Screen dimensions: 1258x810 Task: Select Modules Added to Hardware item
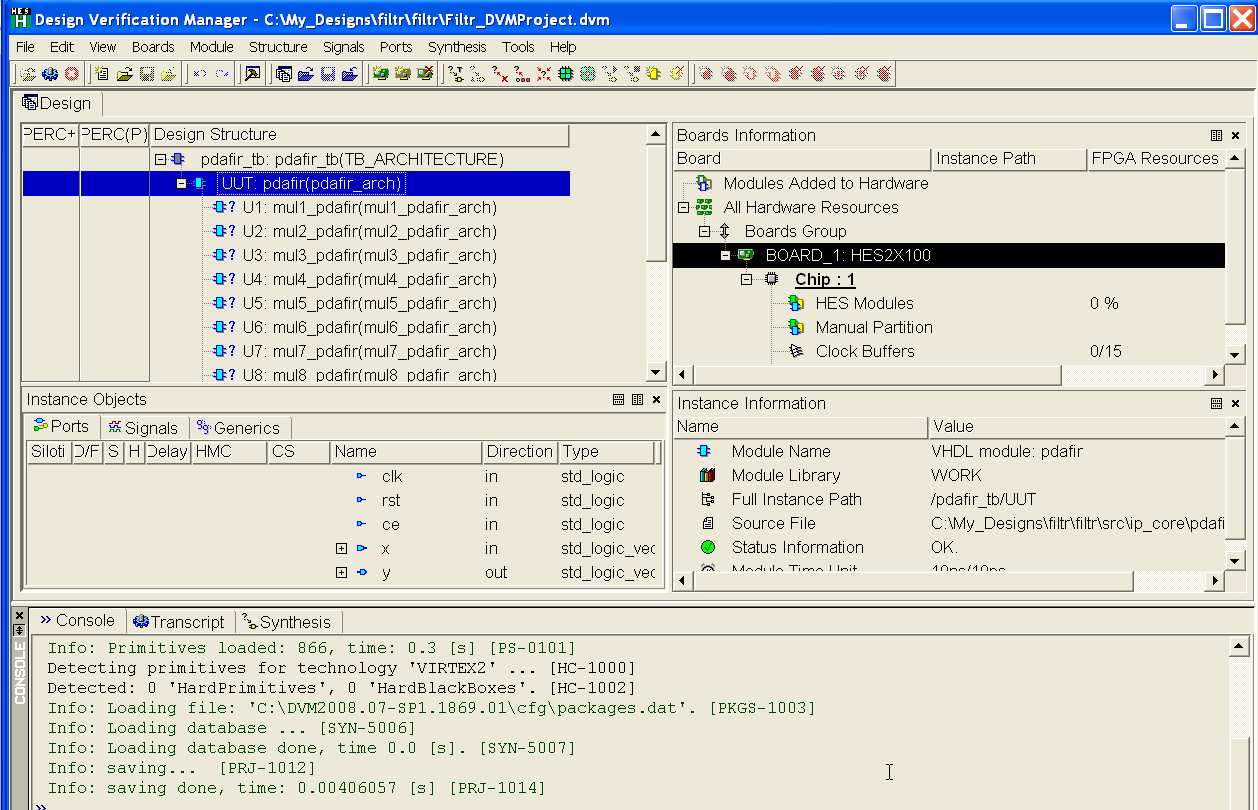click(825, 183)
